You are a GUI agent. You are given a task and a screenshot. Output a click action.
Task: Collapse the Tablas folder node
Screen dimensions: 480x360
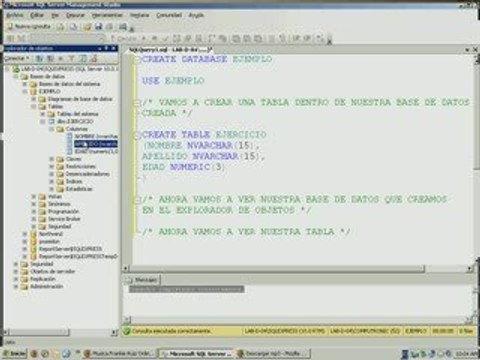click(34, 106)
